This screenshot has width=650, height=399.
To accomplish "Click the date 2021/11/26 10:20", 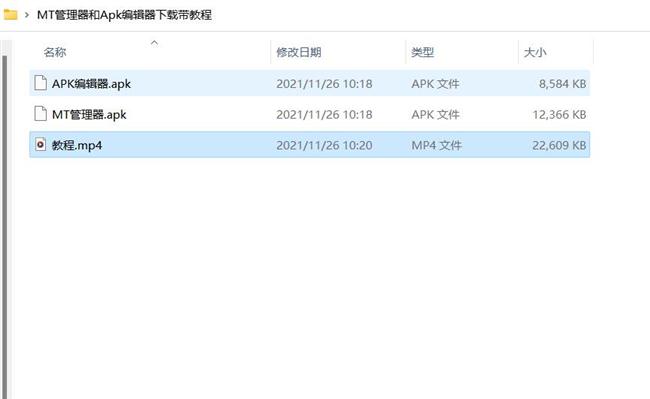I will click(x=324, y=145).
